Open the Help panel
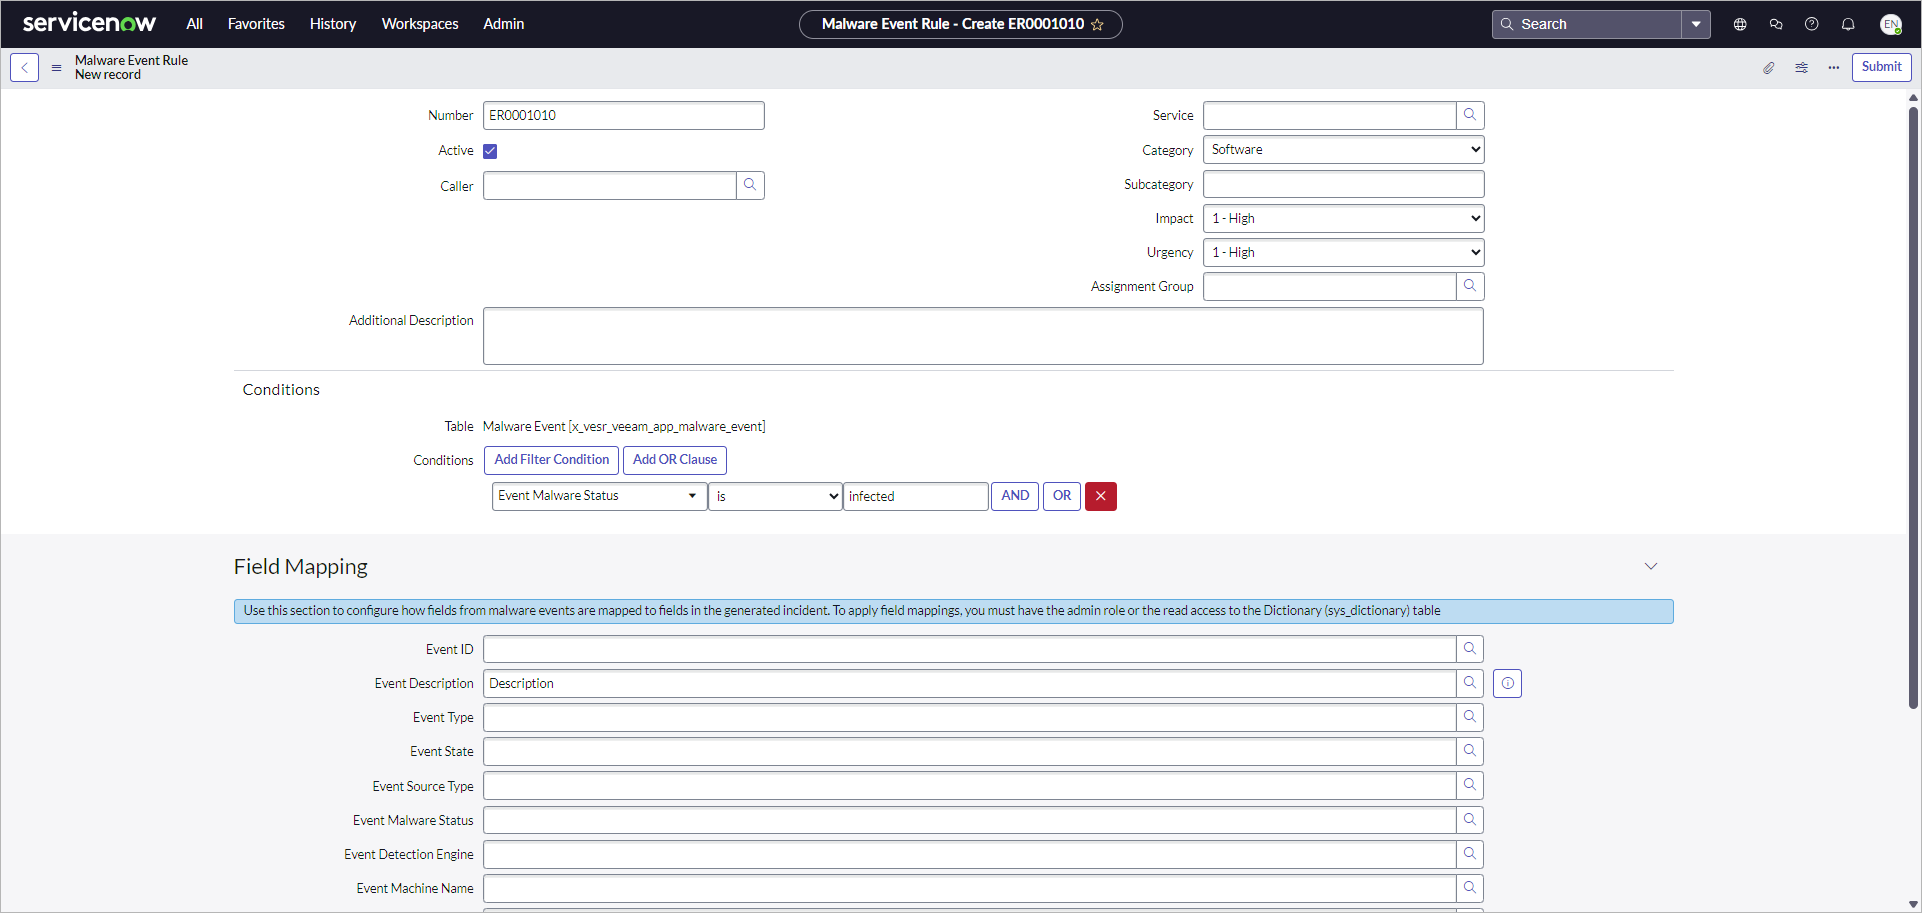Viewport: 1922px width, 913px height. (1811, 23)
